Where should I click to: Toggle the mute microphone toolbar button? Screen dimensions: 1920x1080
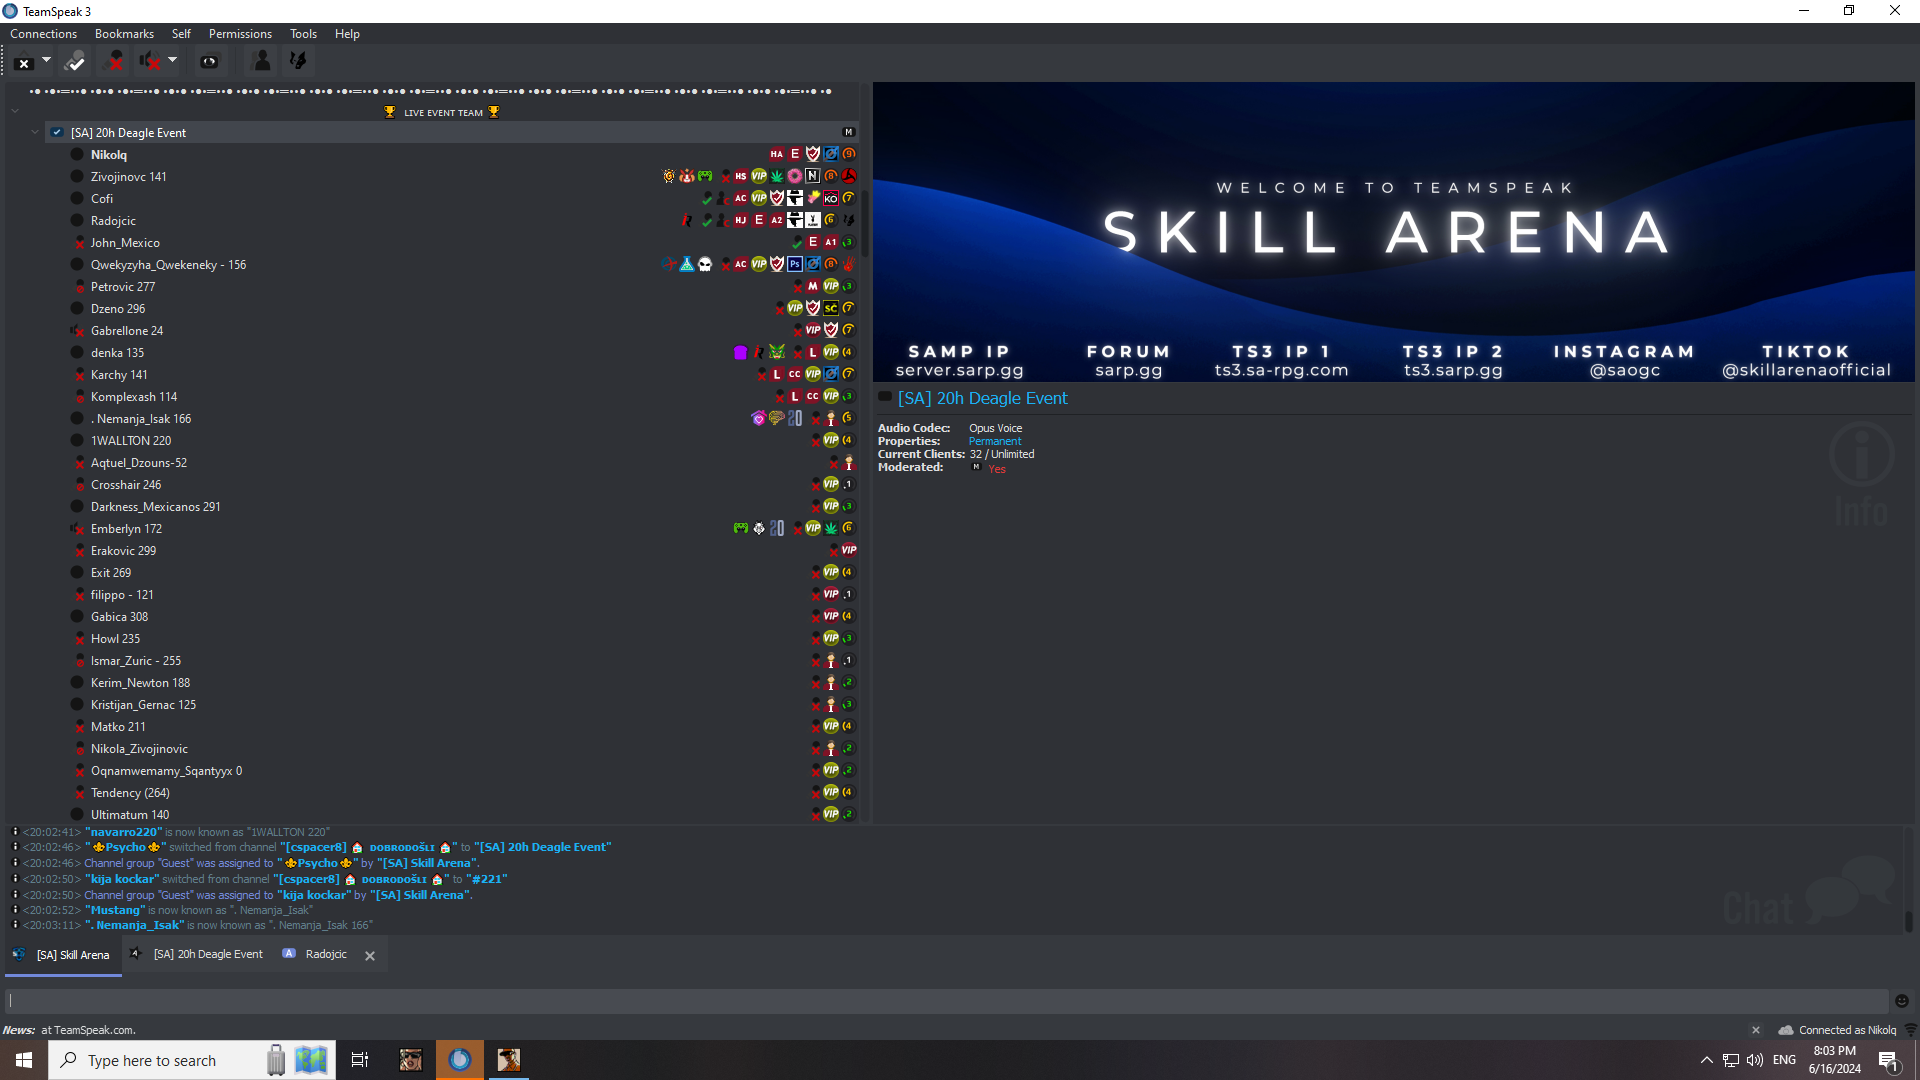coord(114,62)
